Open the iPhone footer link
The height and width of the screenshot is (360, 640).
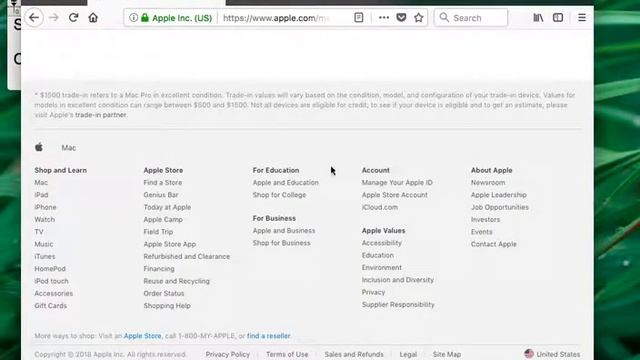tap(45, 207)
